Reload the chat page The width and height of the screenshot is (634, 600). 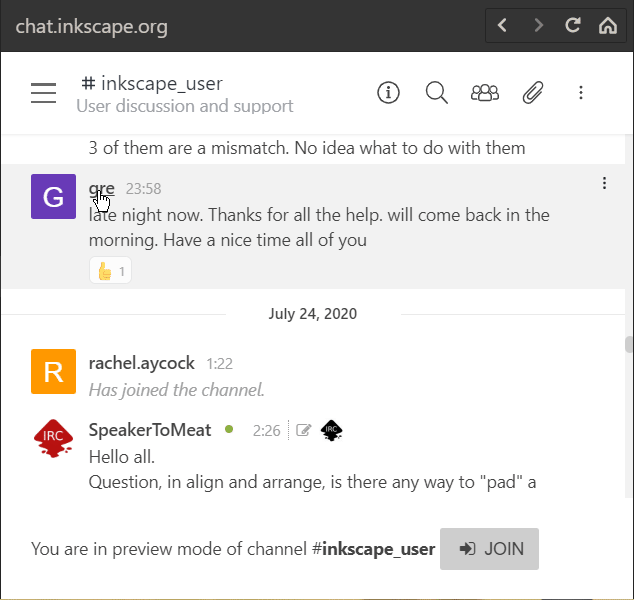[x=573, y=25]
